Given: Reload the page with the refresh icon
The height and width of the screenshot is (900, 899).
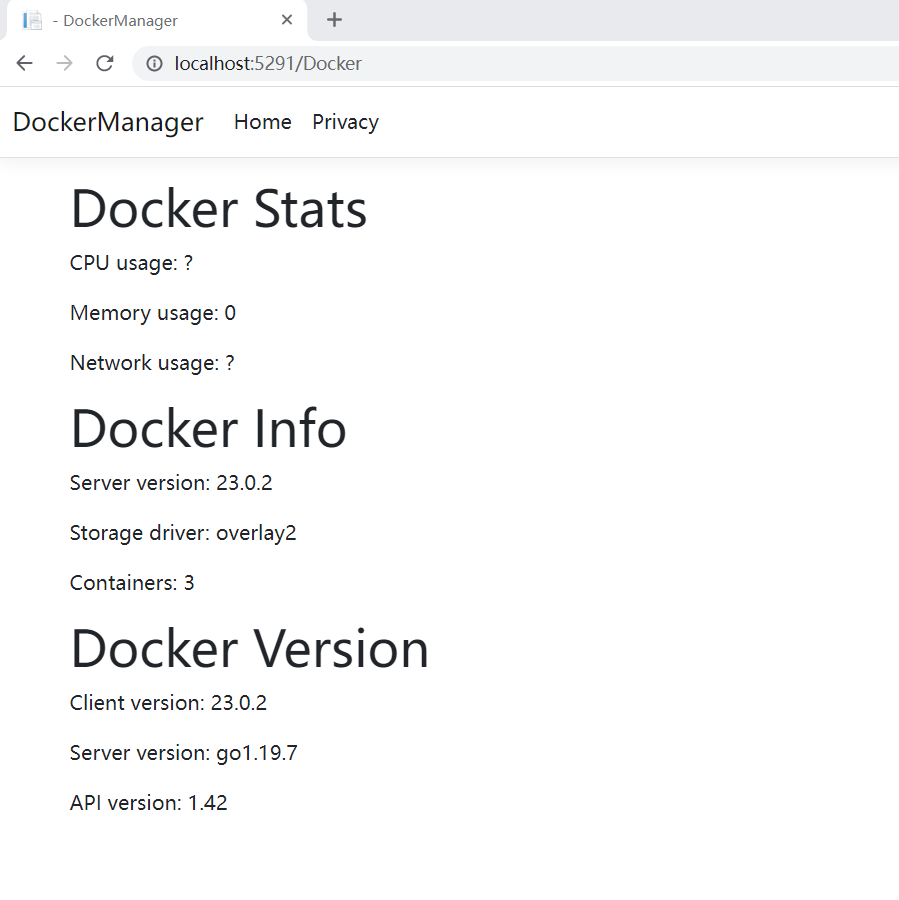Looking at the screenshot, I should tap(104, 63).
